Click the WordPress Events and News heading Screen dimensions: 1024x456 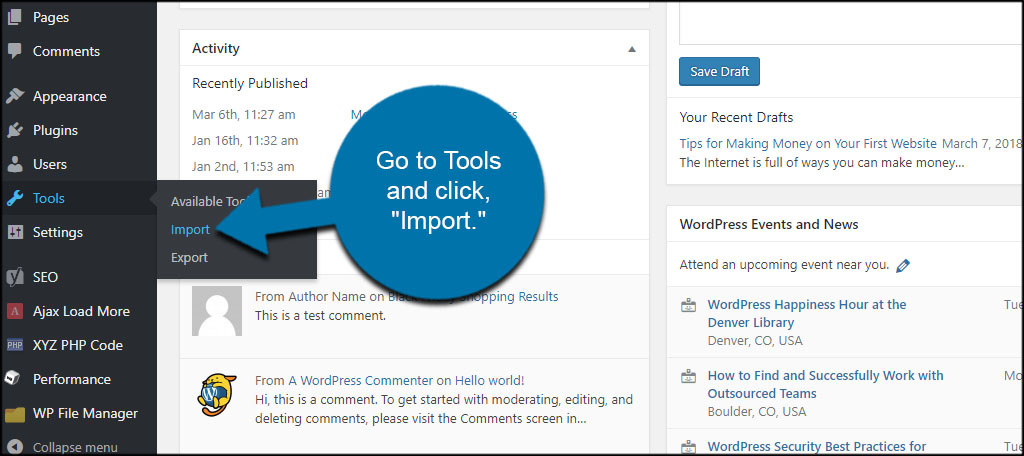[769, 224]
